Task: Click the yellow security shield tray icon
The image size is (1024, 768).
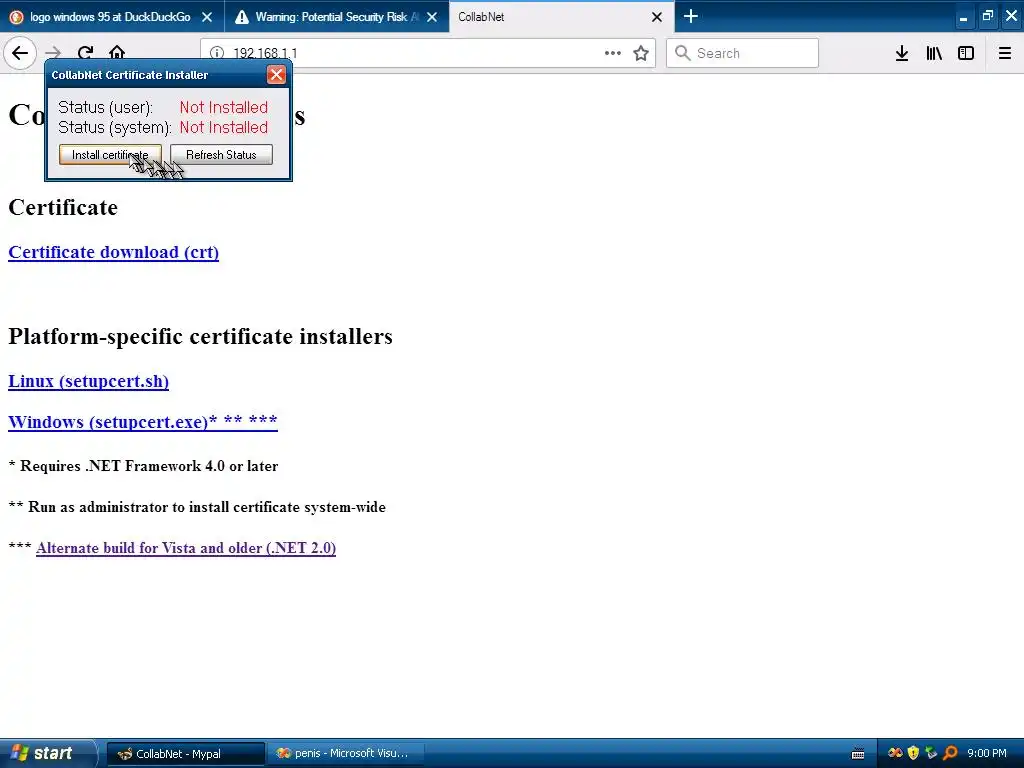Action: 913,753
